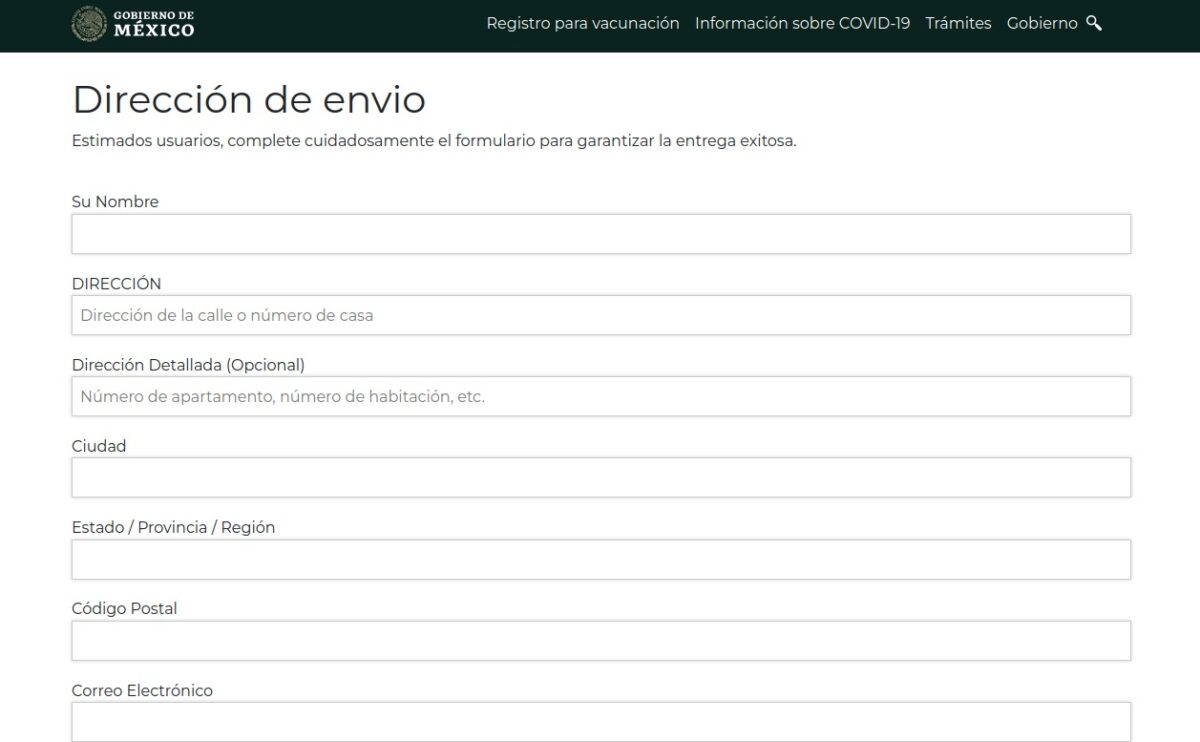Viewport: 1200px width, 742px height.
Task: Click the Correo Electrónico field
Action: [600, 721]
